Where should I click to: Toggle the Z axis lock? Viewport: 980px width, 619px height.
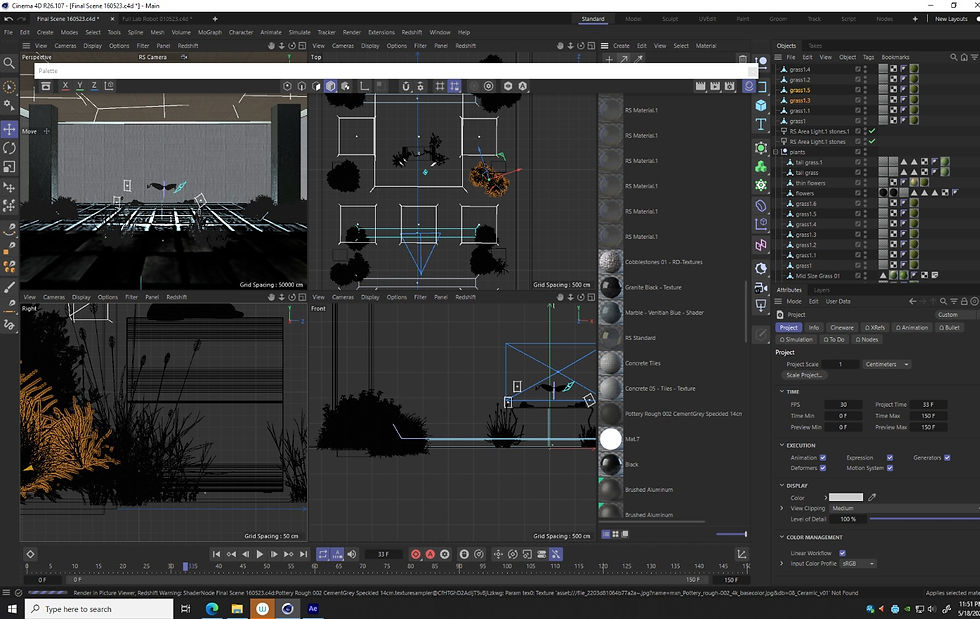click(x=94, y=86)
